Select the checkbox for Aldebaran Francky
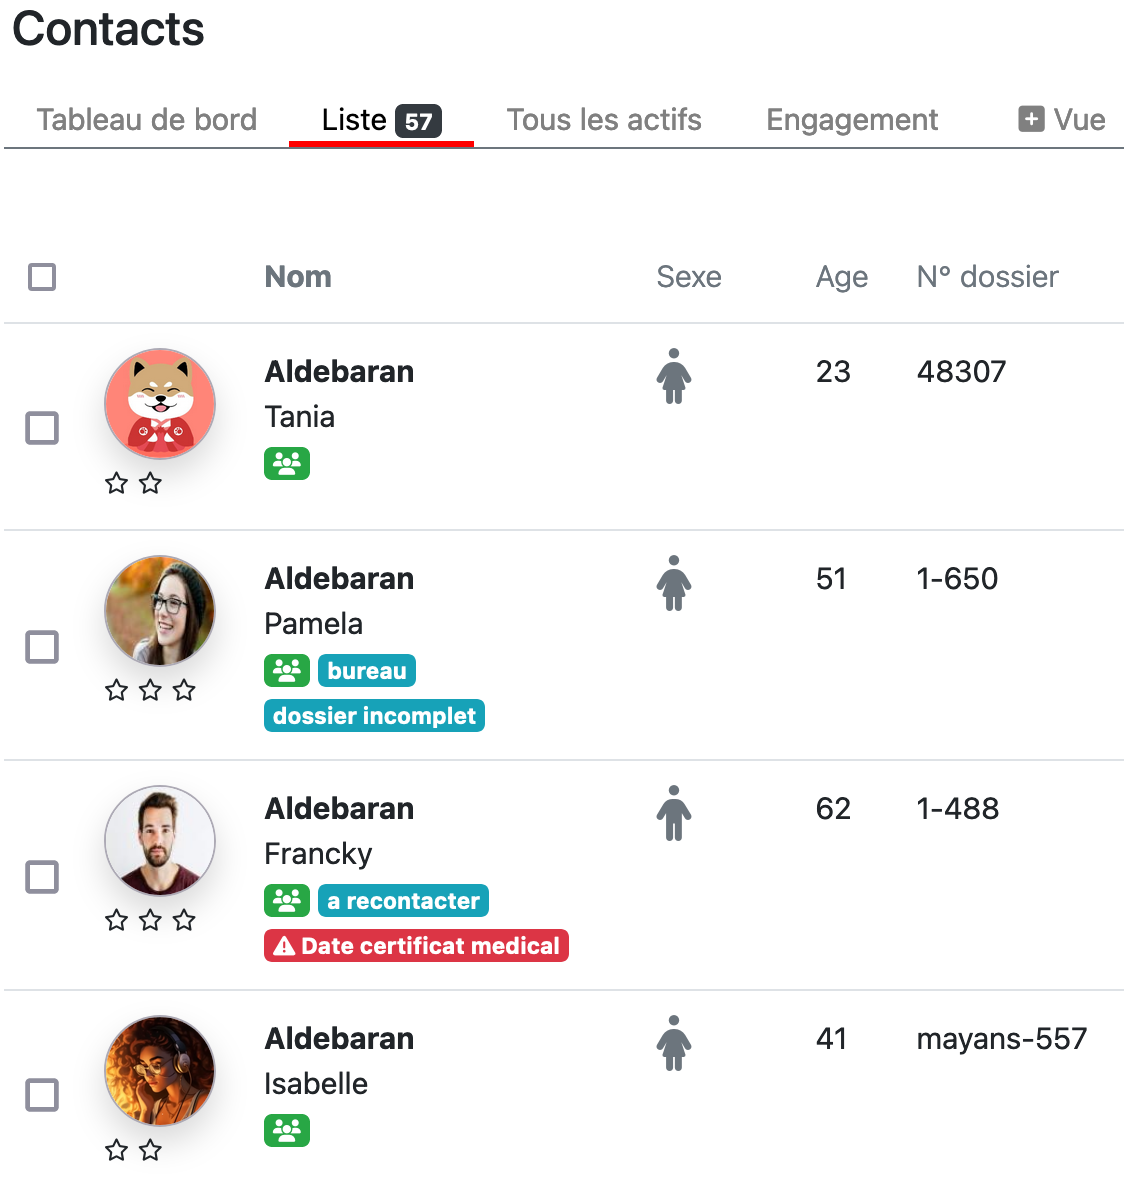 pos(42,877)
